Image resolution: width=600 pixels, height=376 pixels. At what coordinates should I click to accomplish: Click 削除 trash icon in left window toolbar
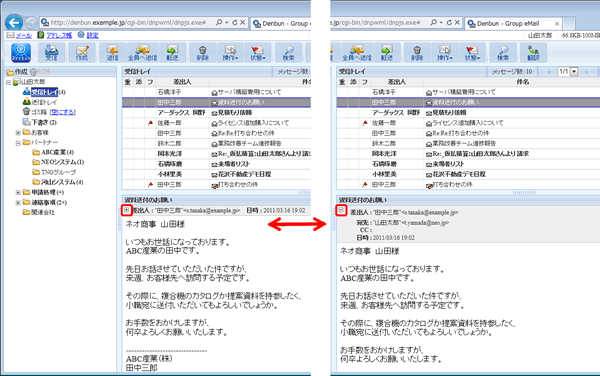click(x=202, y=53)
